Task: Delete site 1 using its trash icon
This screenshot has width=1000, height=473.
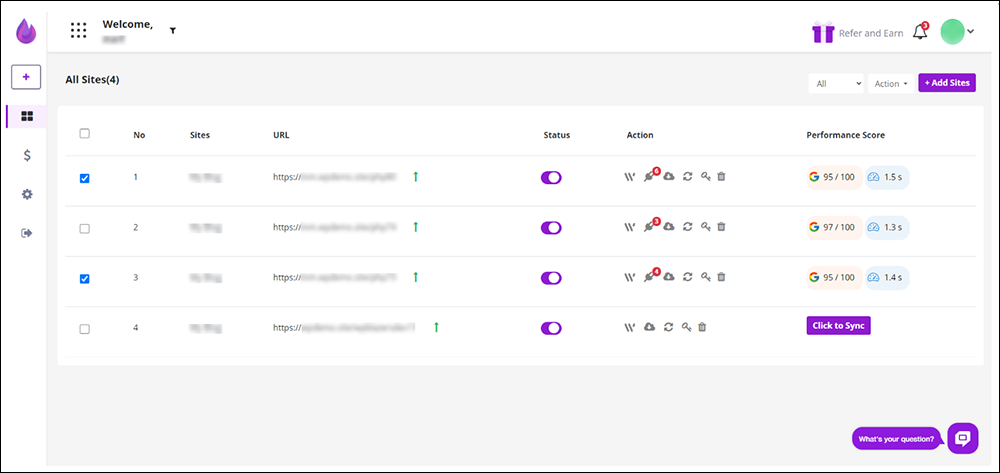Action: 721,177
